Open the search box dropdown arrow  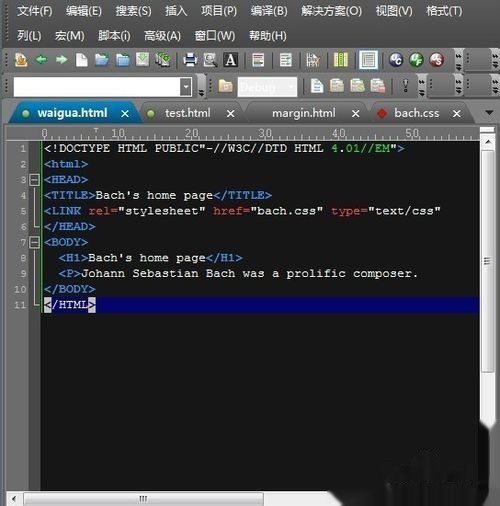[x=186, y=87]
